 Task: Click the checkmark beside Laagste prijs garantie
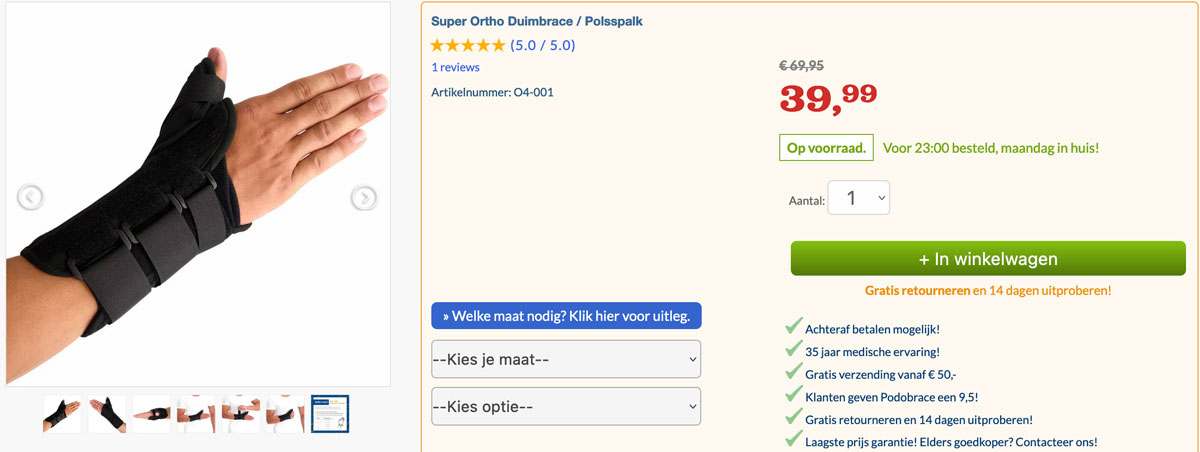(793, 441)
